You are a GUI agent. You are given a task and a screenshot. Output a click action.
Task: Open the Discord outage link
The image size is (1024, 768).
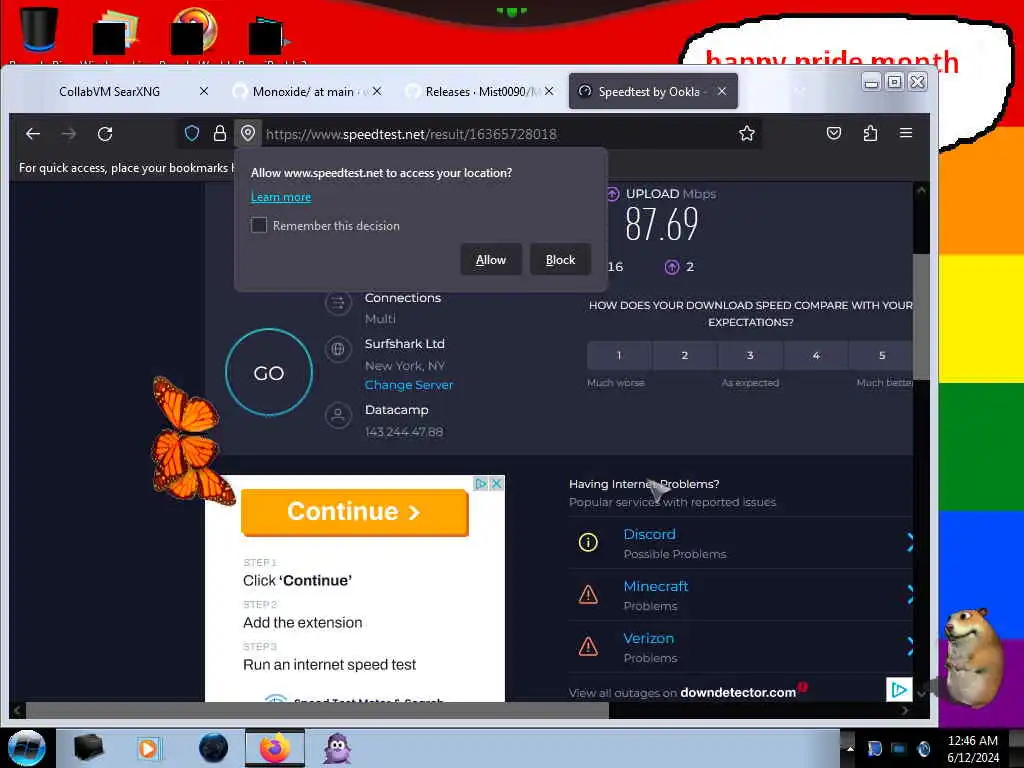point(649,534)
